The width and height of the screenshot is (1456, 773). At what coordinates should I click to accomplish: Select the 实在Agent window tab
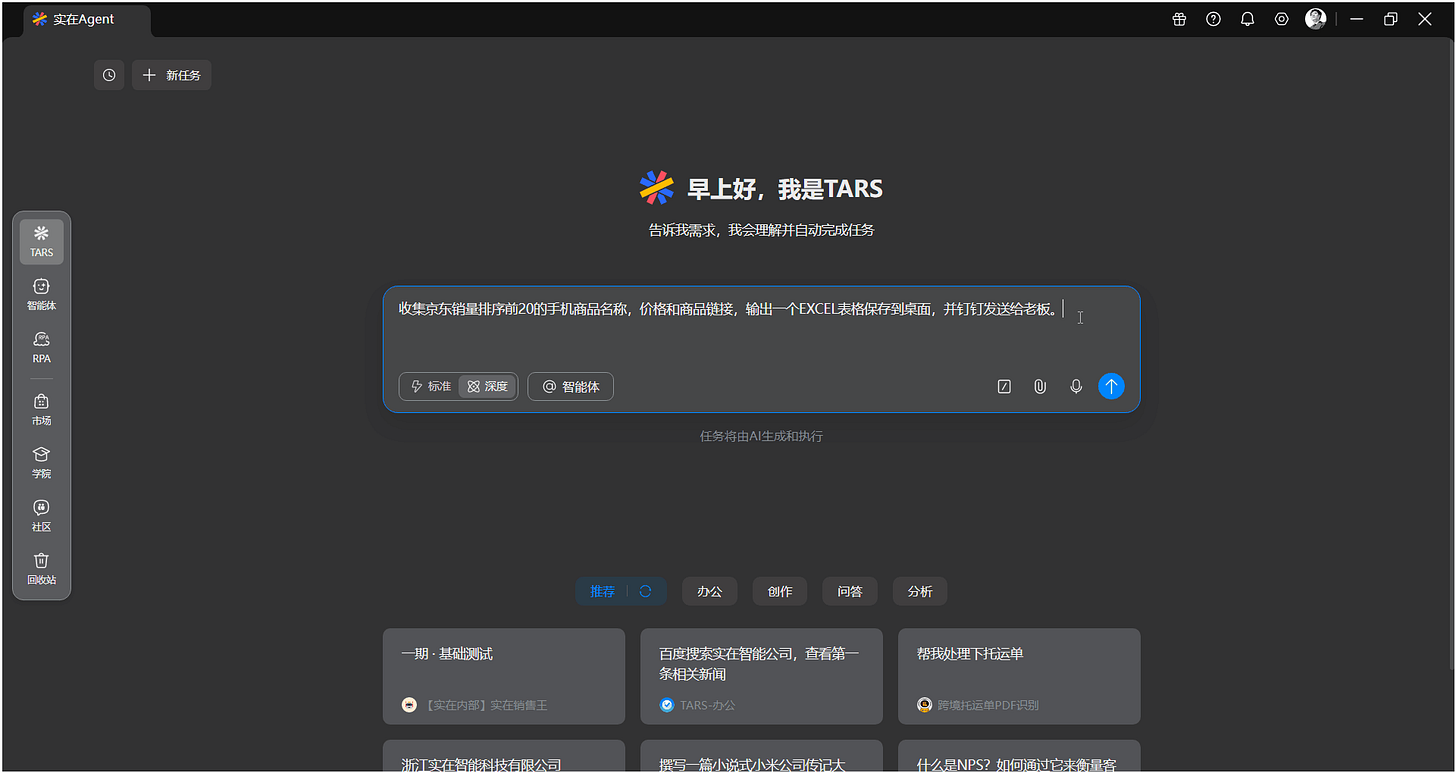[87, 20]
